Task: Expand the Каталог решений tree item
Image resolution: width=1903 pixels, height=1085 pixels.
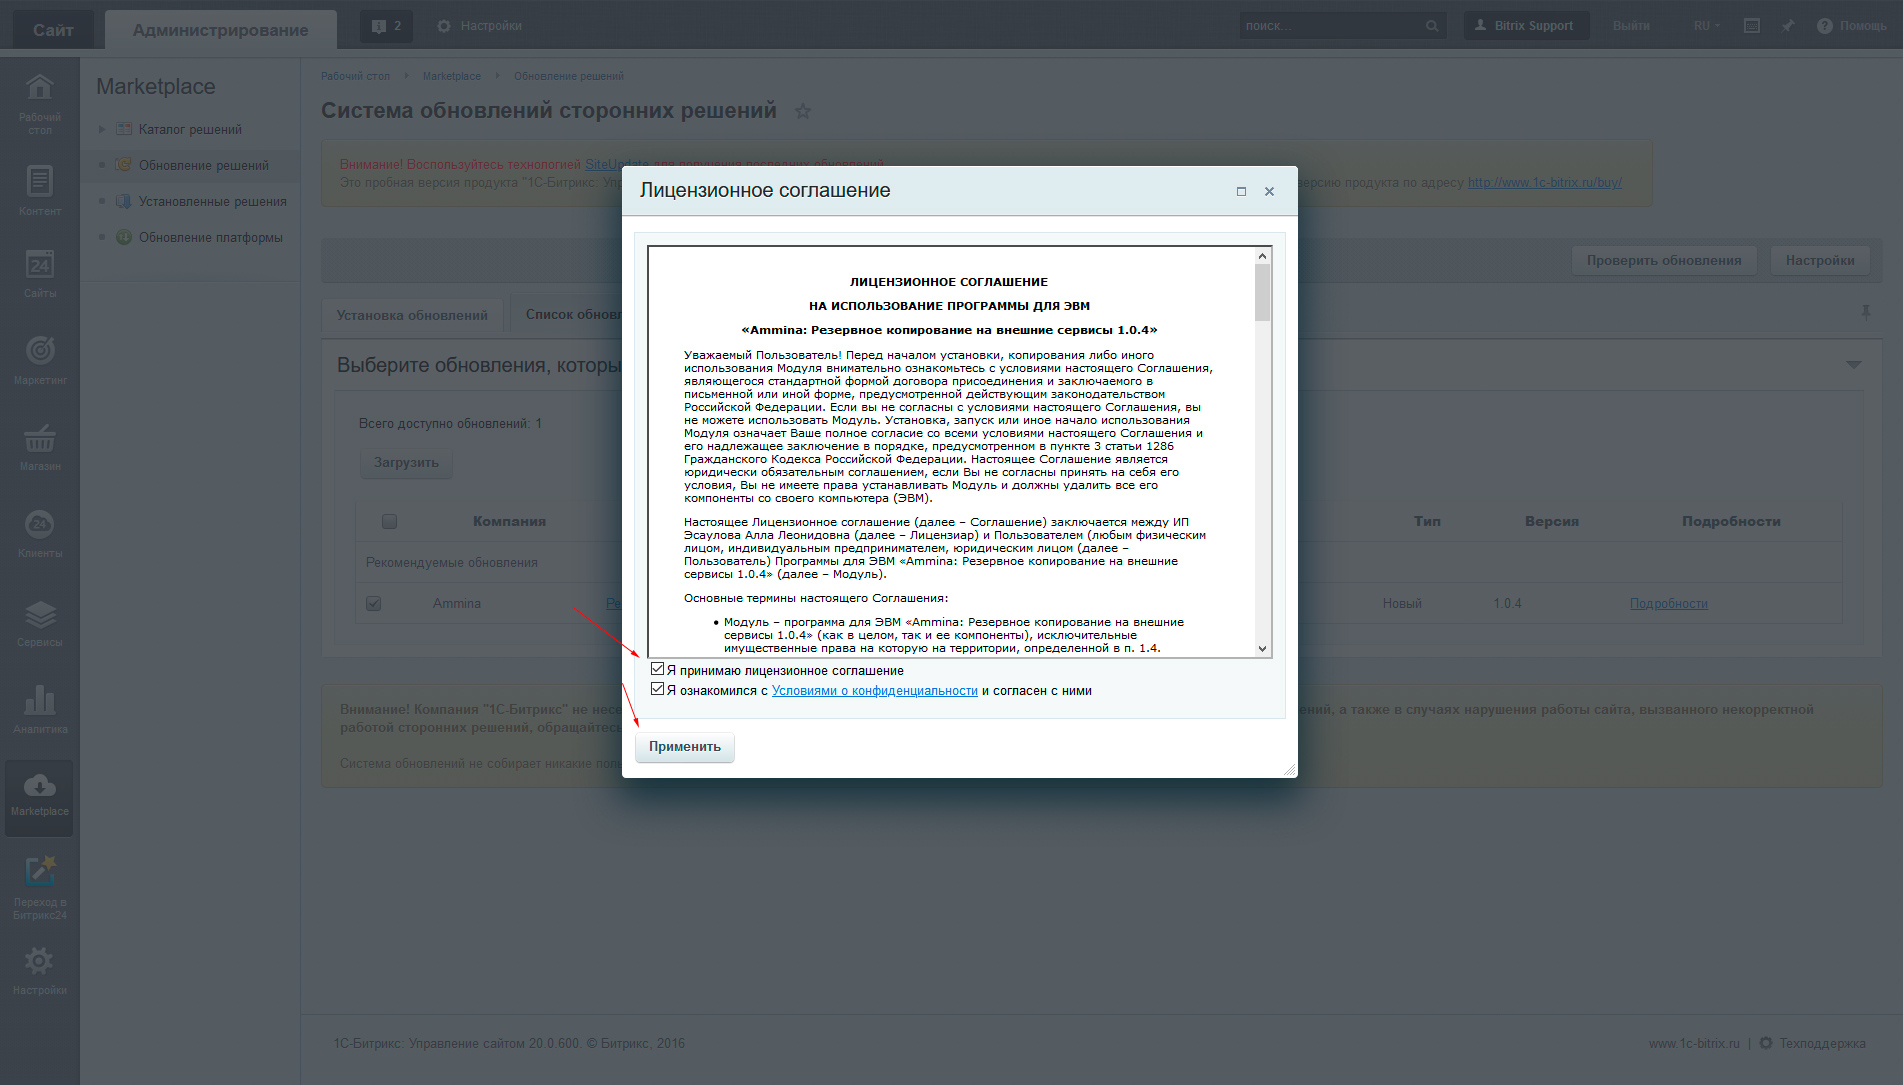Action: point(102,129)
